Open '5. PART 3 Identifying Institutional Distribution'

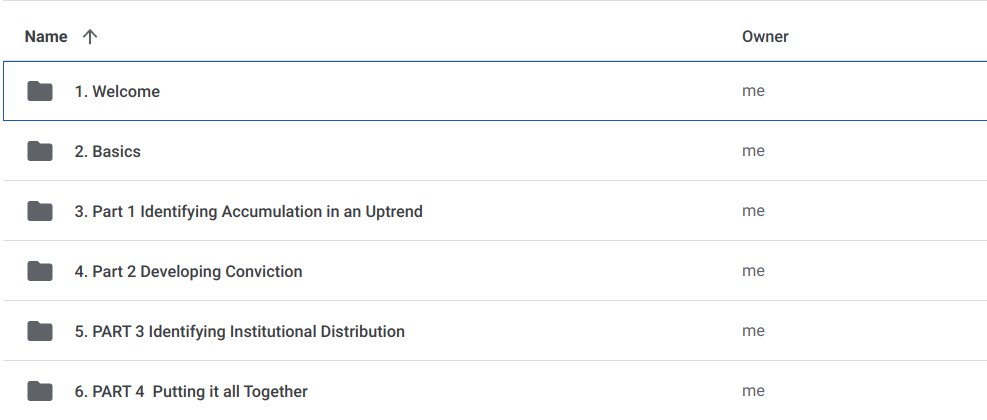pos(239,332)
